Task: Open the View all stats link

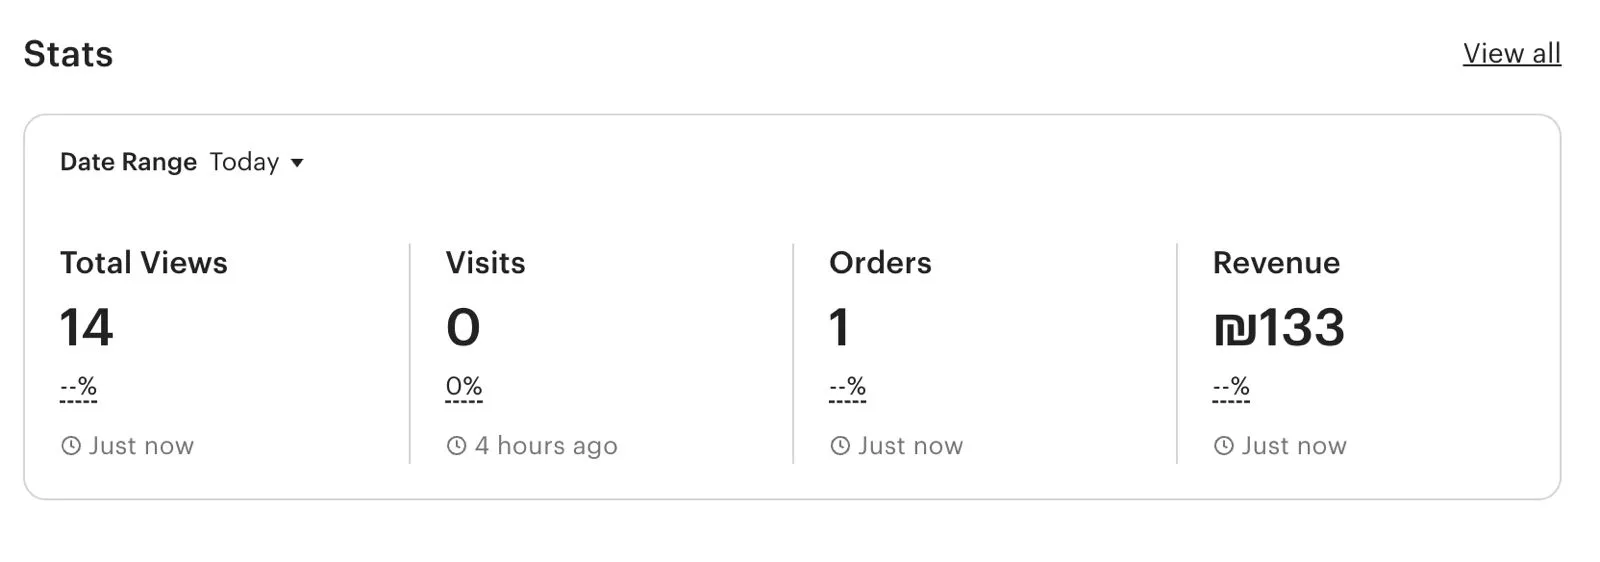Action: 1511,54
